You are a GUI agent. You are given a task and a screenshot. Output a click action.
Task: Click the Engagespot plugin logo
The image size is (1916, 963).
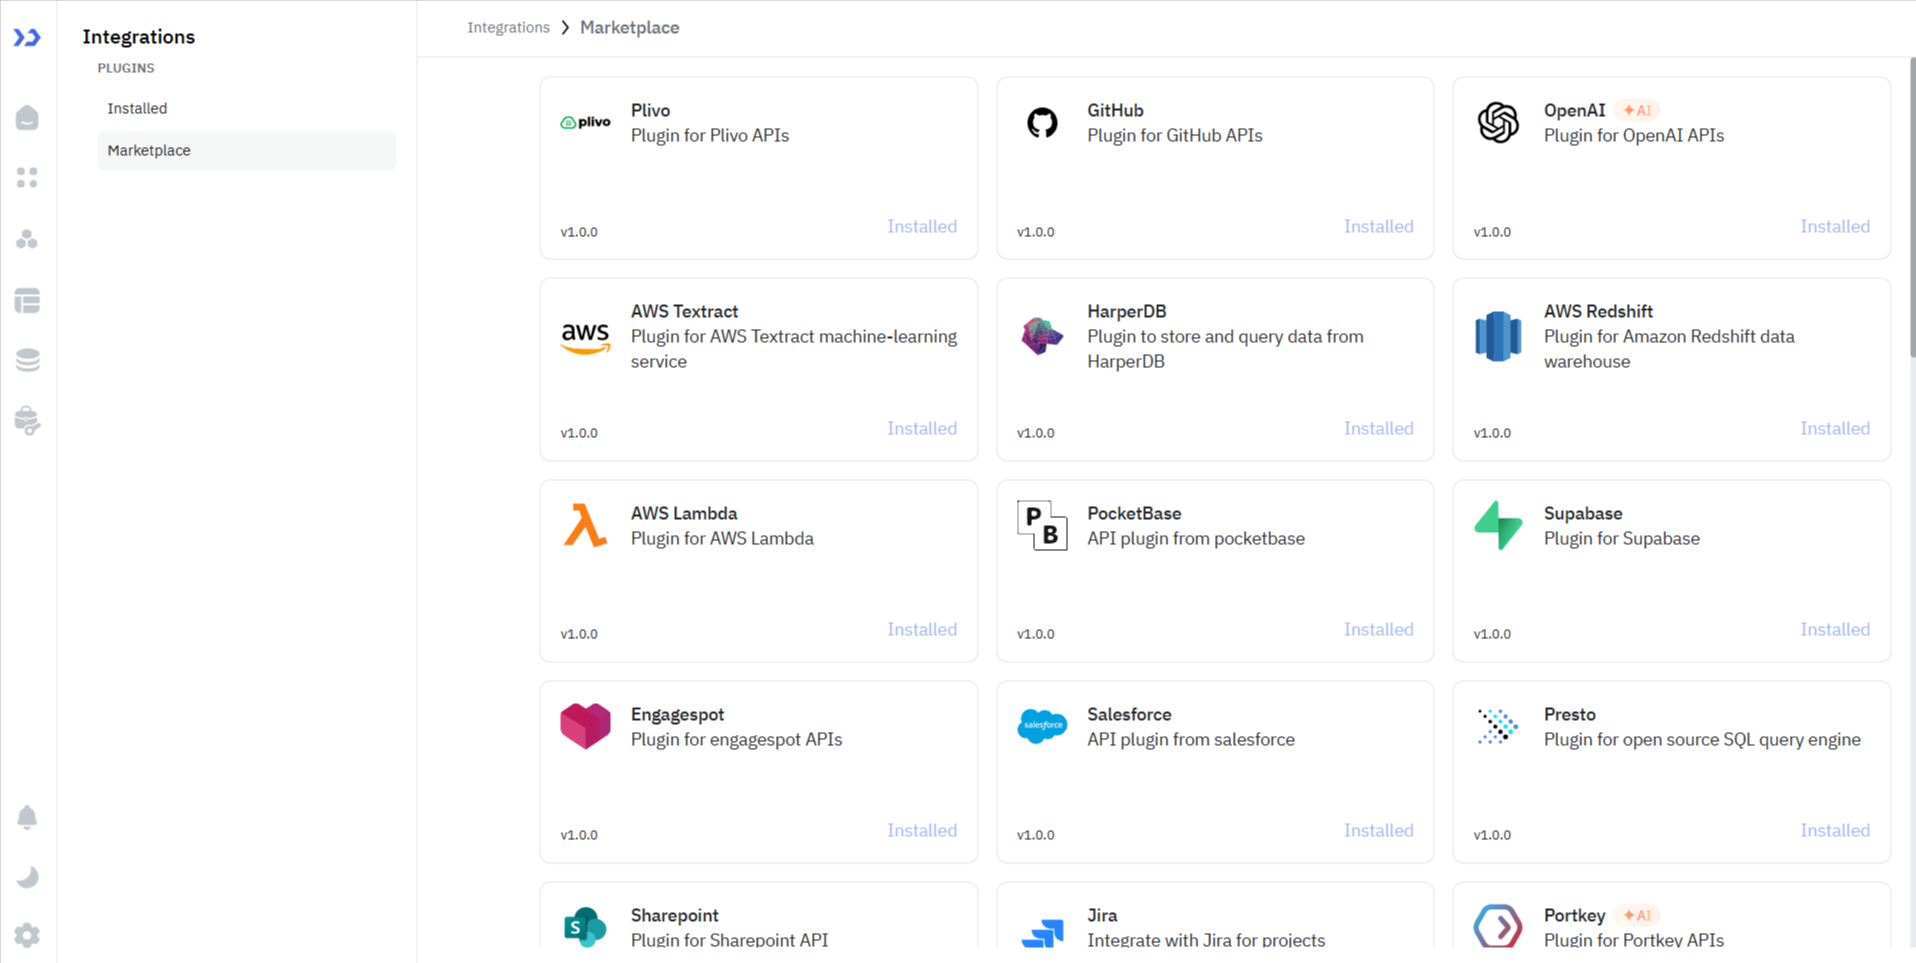click(585, 726)
